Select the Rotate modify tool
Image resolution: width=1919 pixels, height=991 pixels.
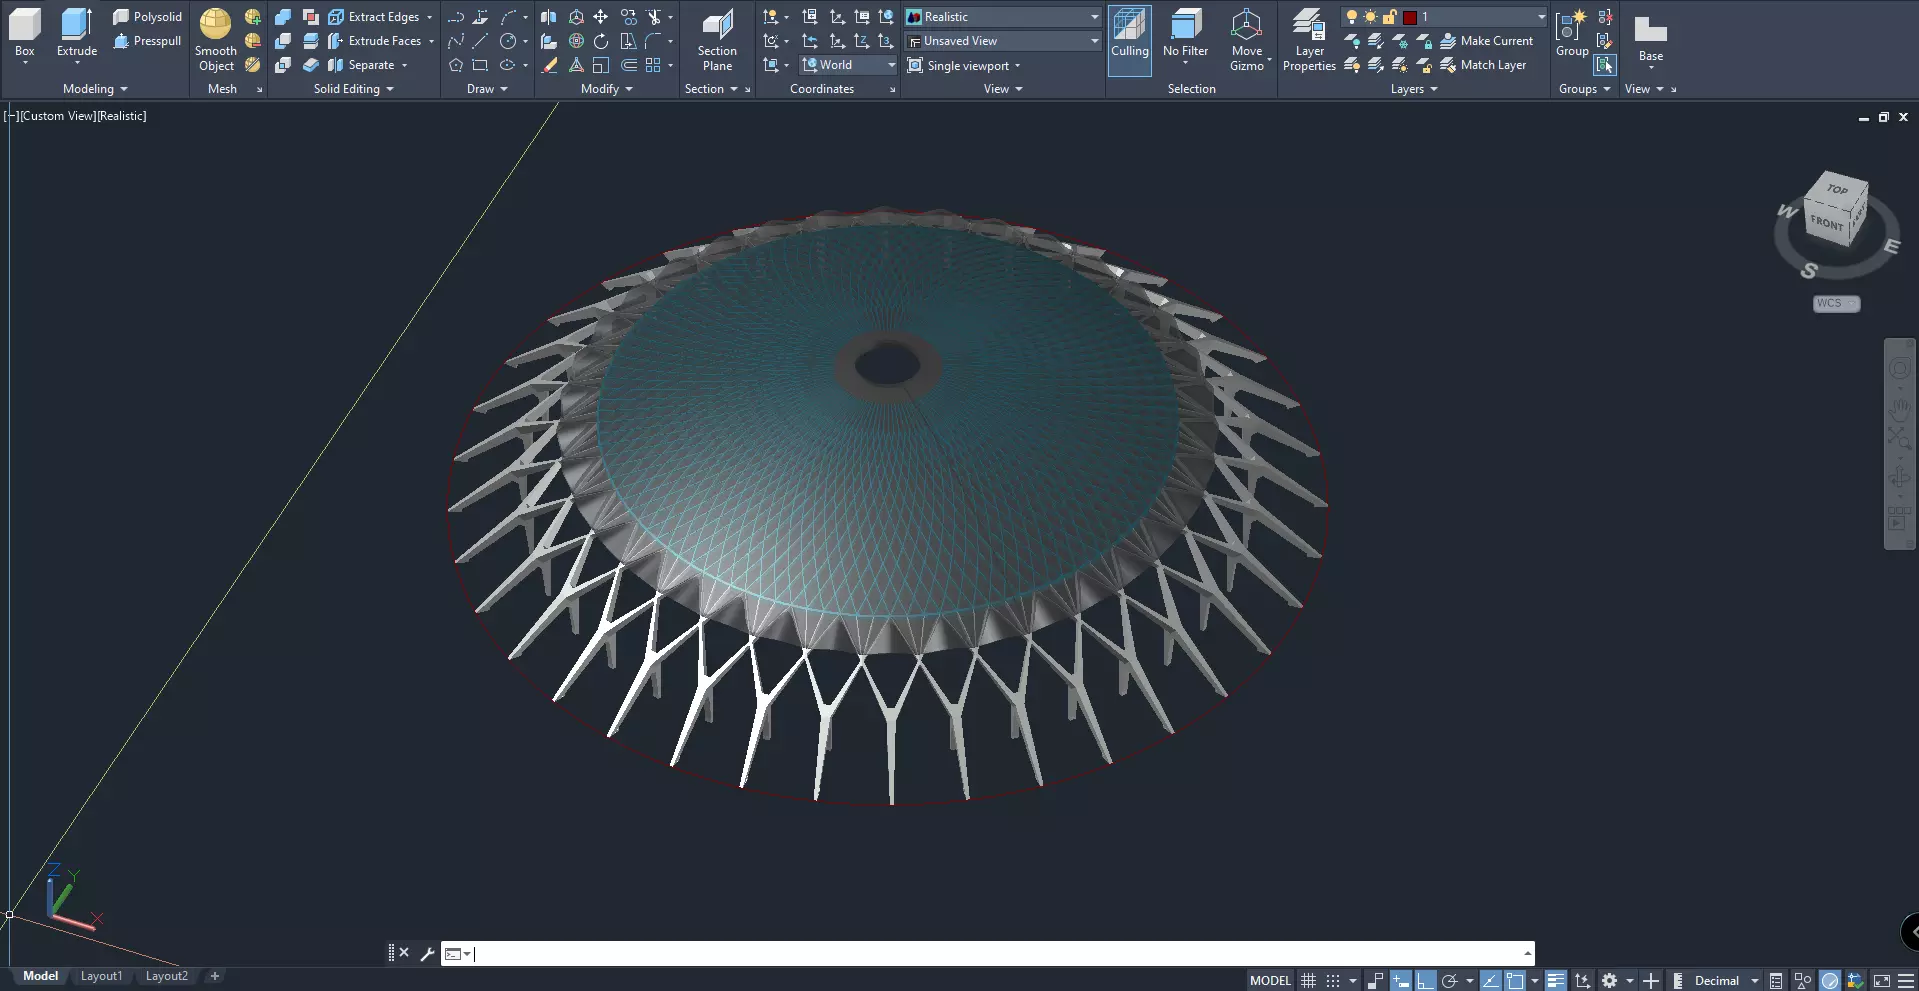tap(600, 41)
